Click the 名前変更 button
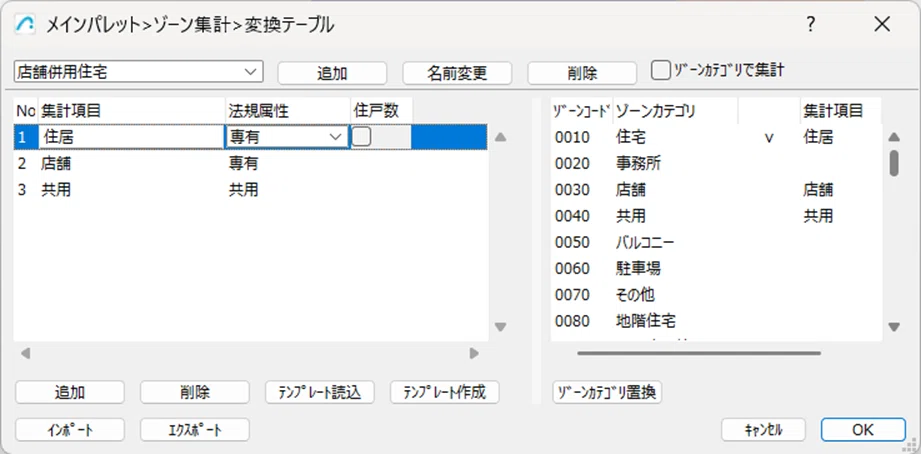This screenshot has width=921, height=454. (x=457, y=73)
